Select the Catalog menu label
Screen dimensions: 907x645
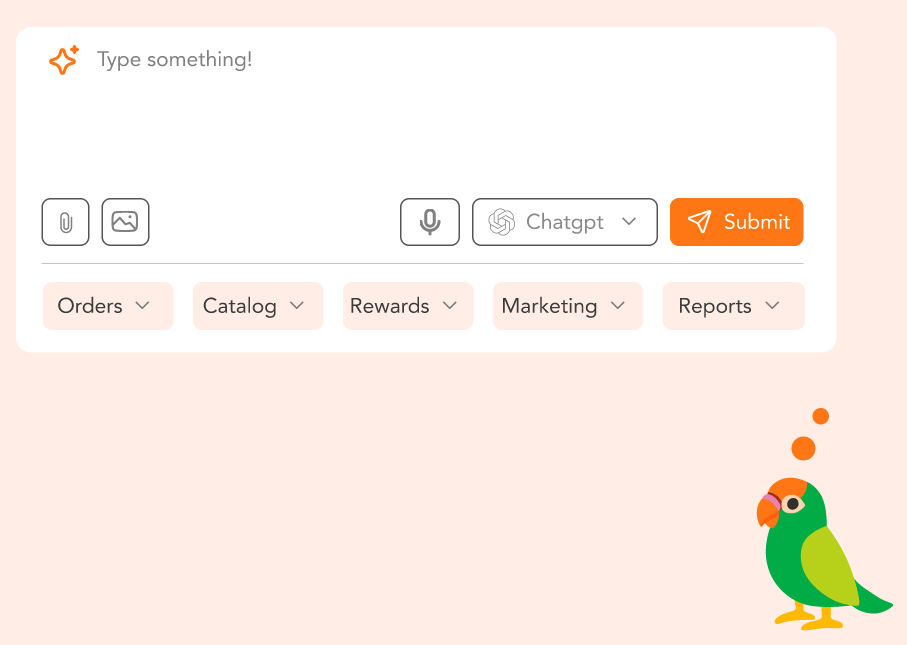click(240, 306)
